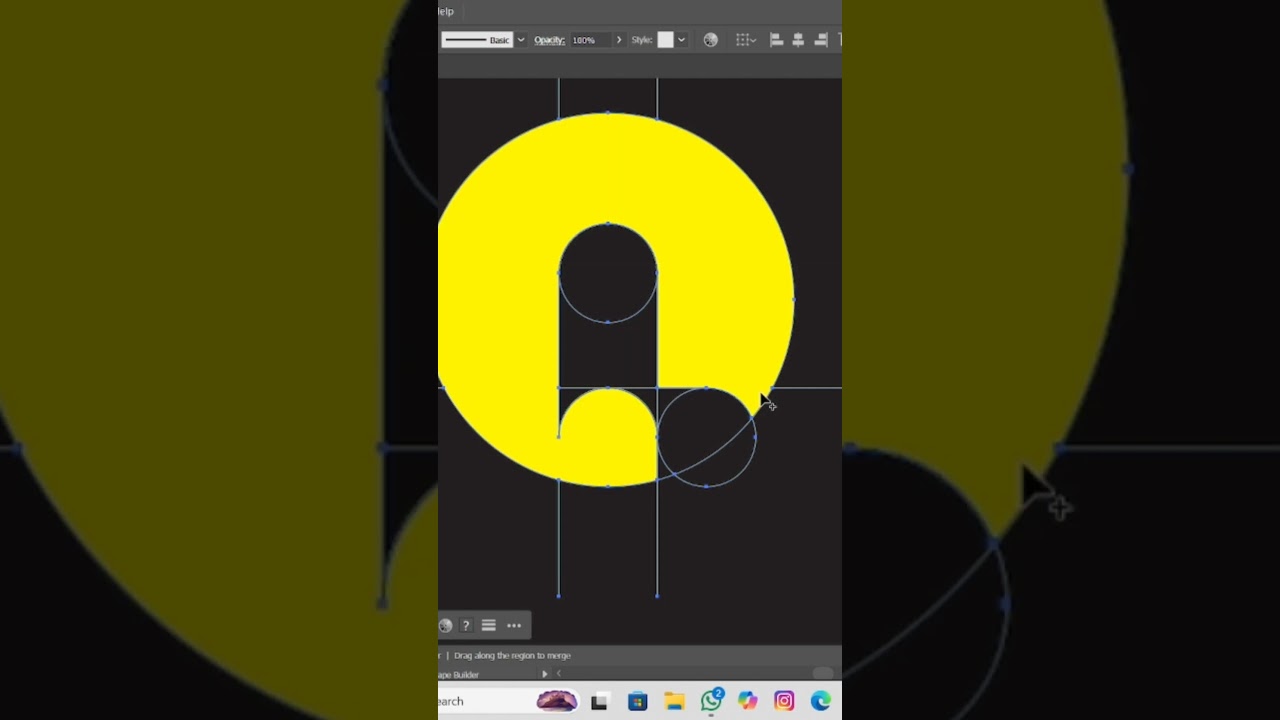Open Microsoft Edge from taskbar
The width and height of the screenshot is (1280, 720).
(821, 702)
